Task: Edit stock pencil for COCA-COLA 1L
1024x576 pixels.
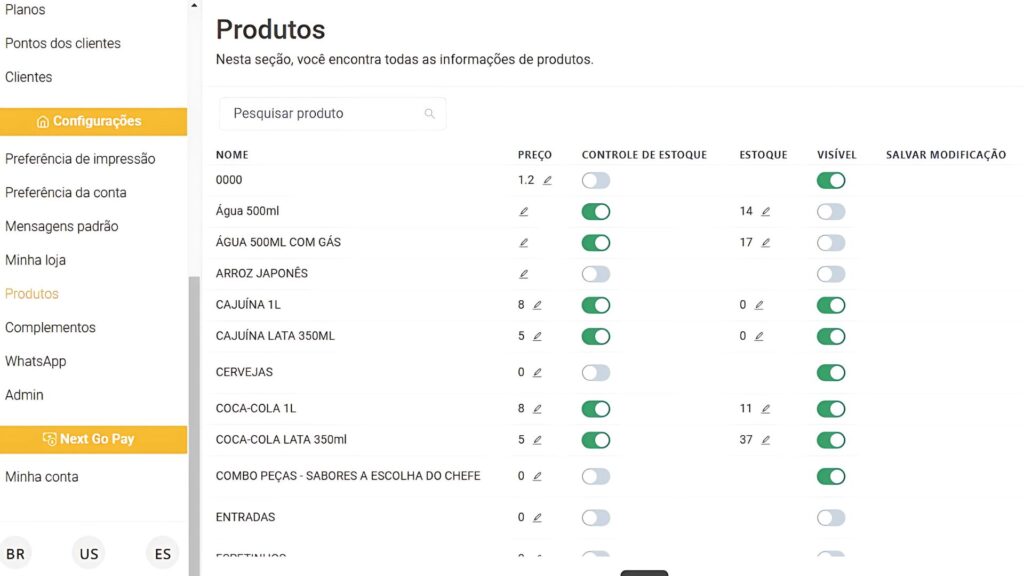Action: [766, 409]
